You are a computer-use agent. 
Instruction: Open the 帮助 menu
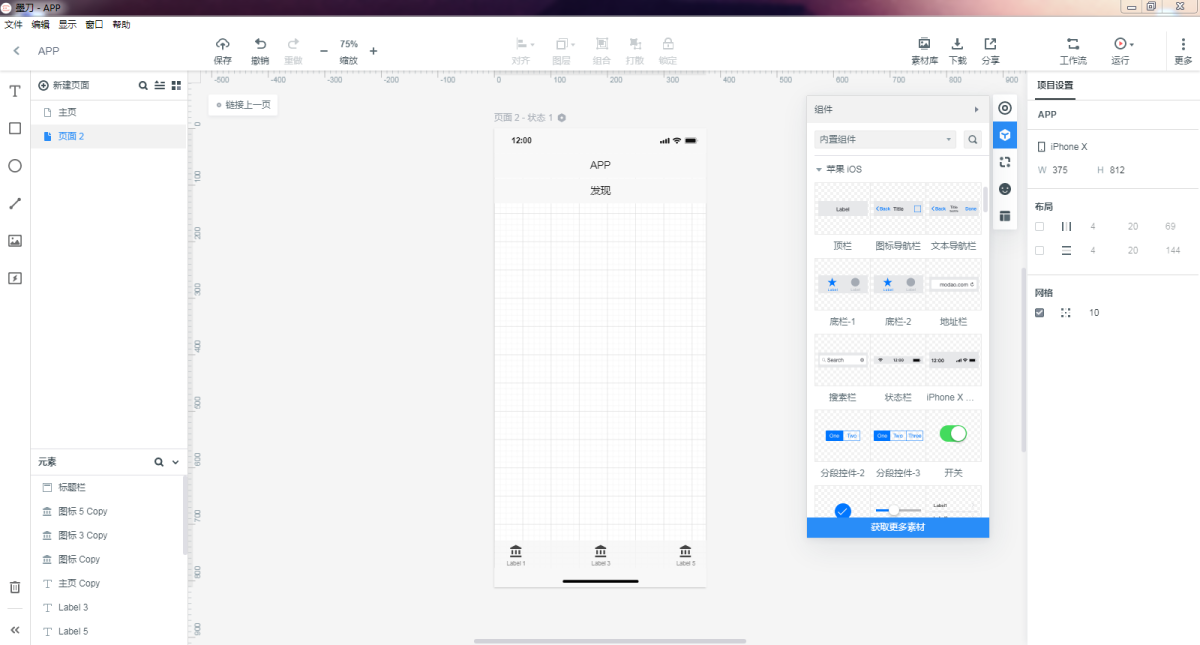coord(121,24)
